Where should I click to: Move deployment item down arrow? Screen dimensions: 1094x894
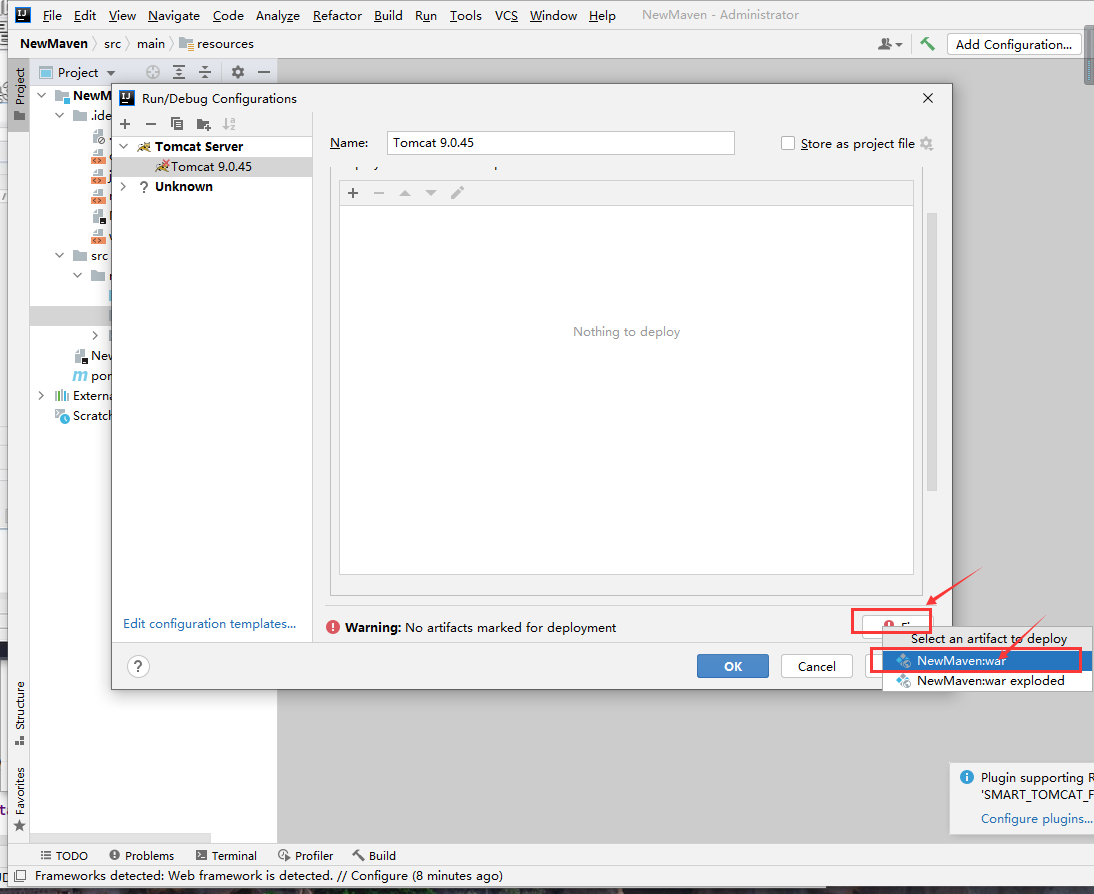(431, 193)
